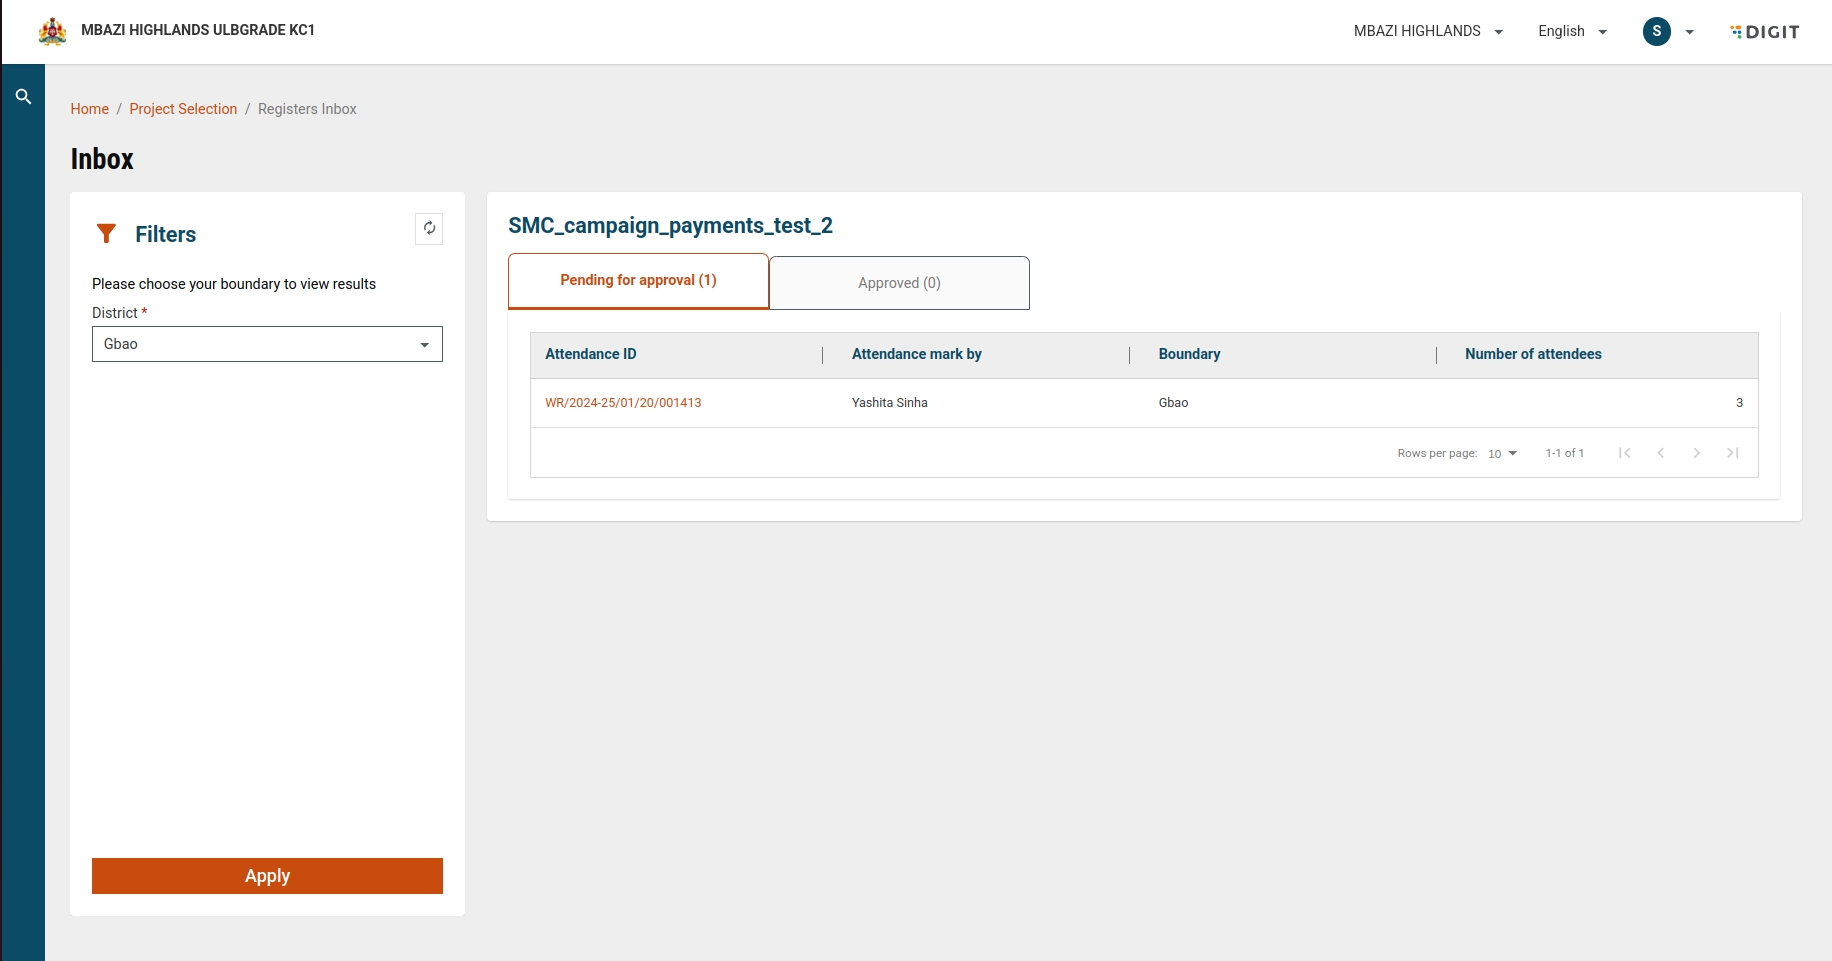Navigate to Home via breadcrumb

[89, 109]
